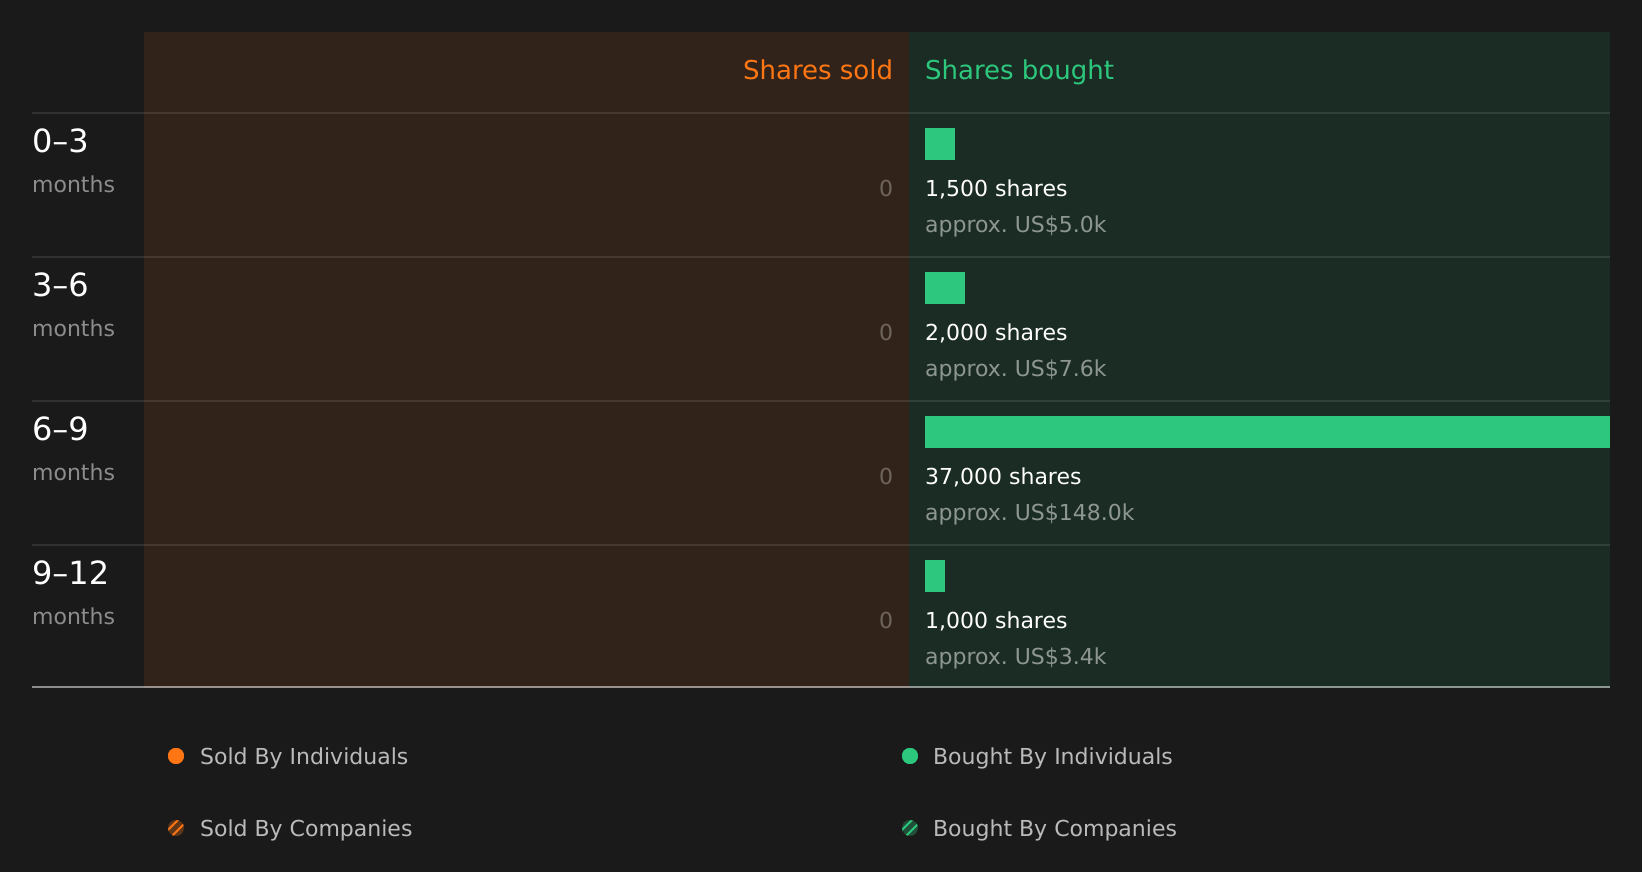The width and height of the screenshot is (1642, 872).
Task: Select the 6–9 months long green bar
Action: [x=1267, y=432]
